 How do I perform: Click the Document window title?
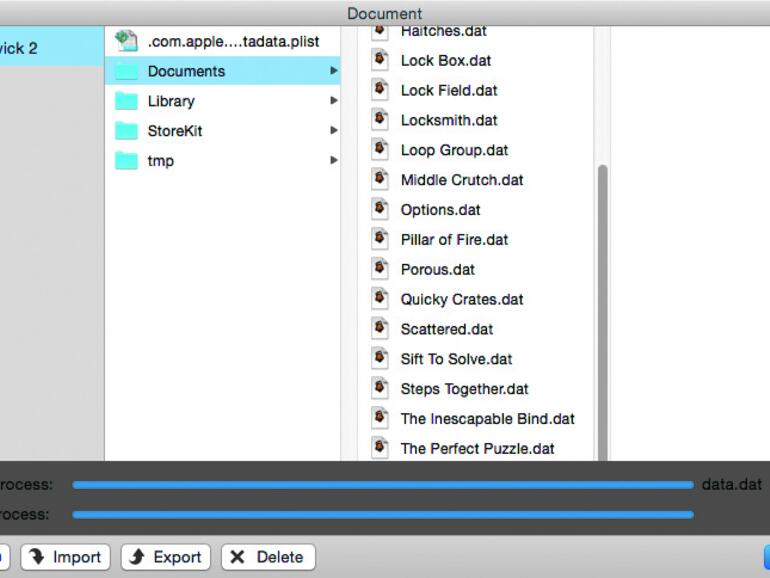point(385,13)
